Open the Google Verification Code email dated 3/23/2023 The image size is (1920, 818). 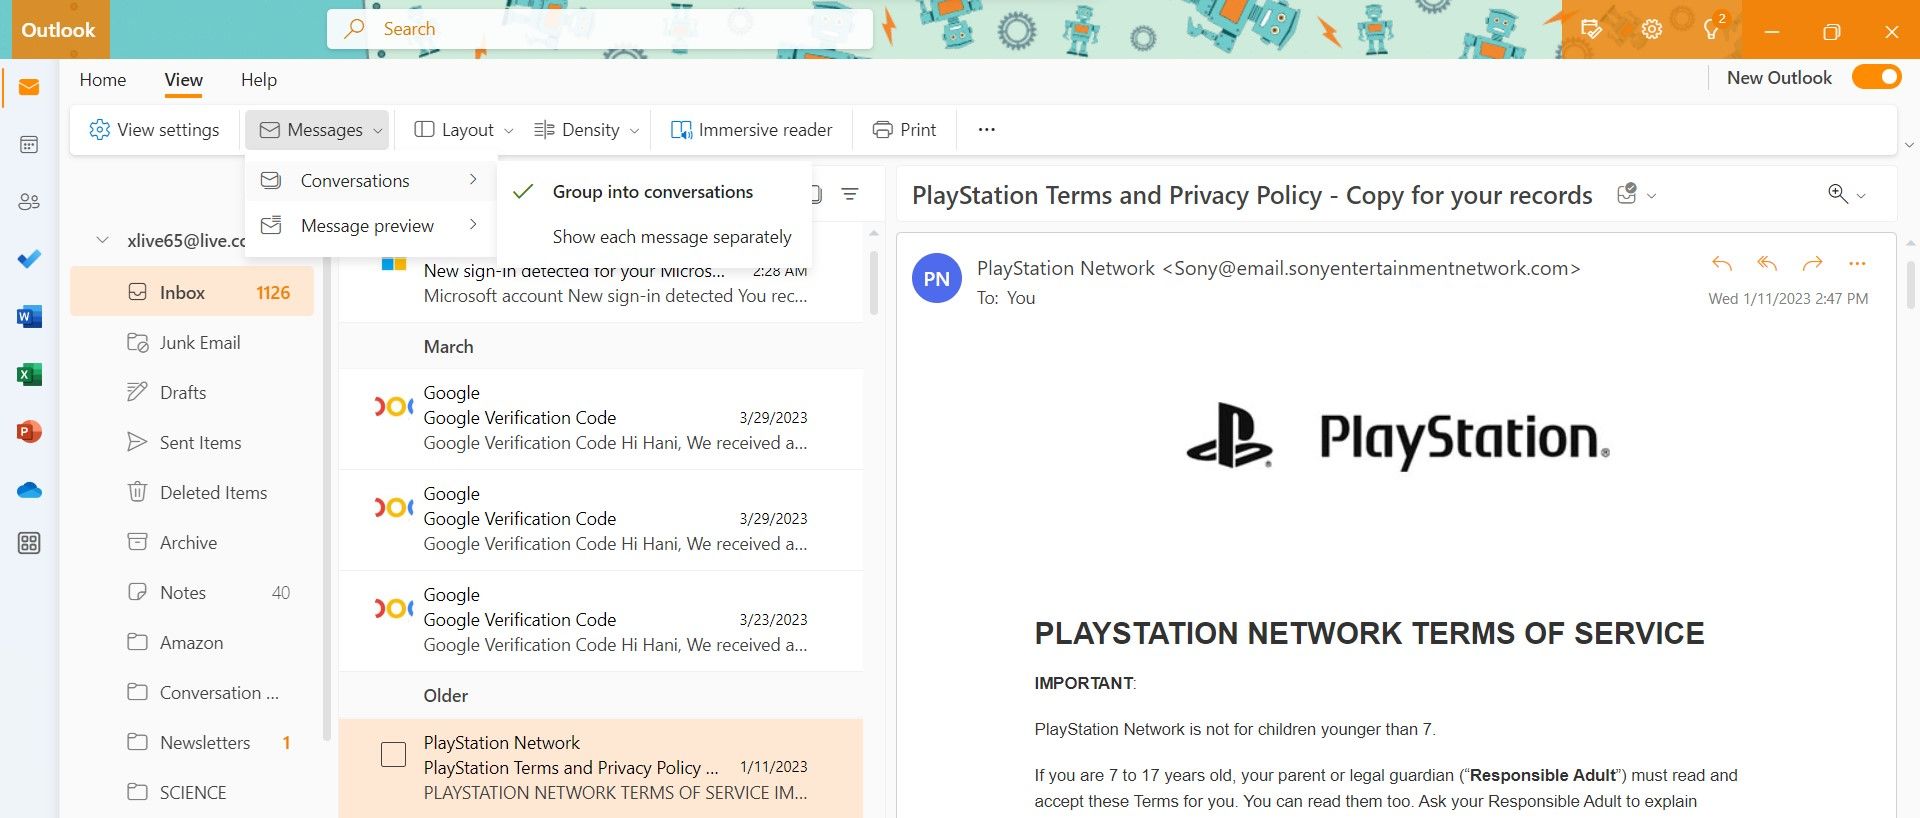pyautogui.click(x=601, y=620)
